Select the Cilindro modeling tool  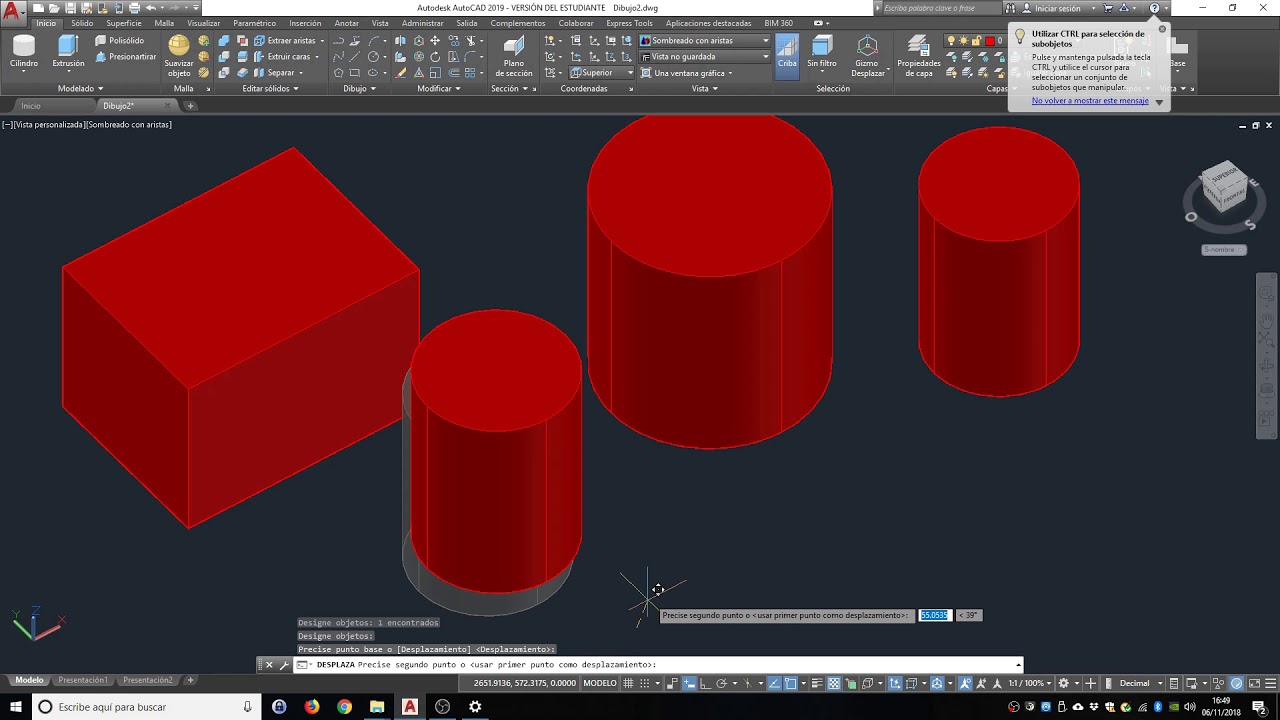(24, 51)
